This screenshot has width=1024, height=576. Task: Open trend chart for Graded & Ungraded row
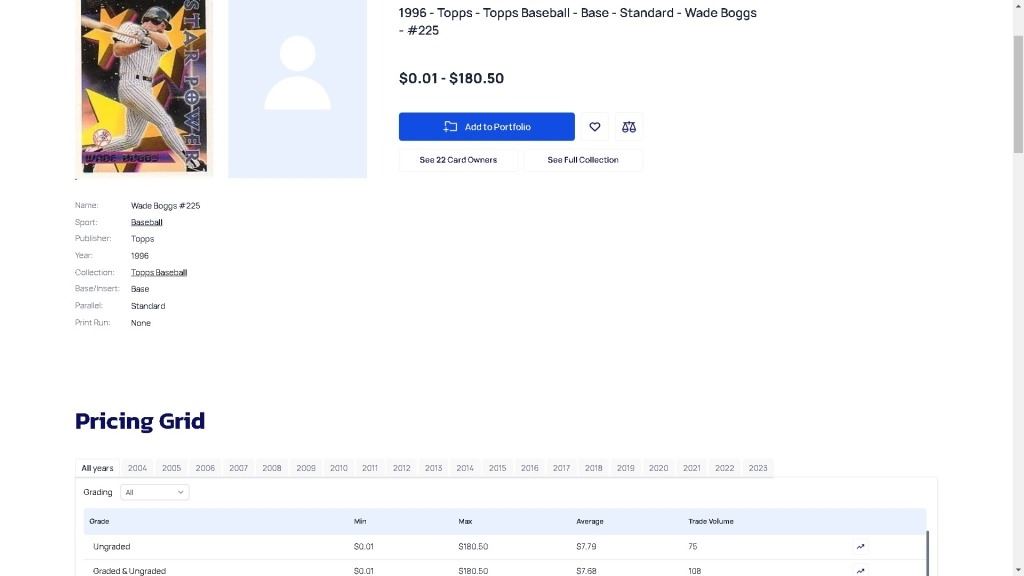(x=860, y=571)
